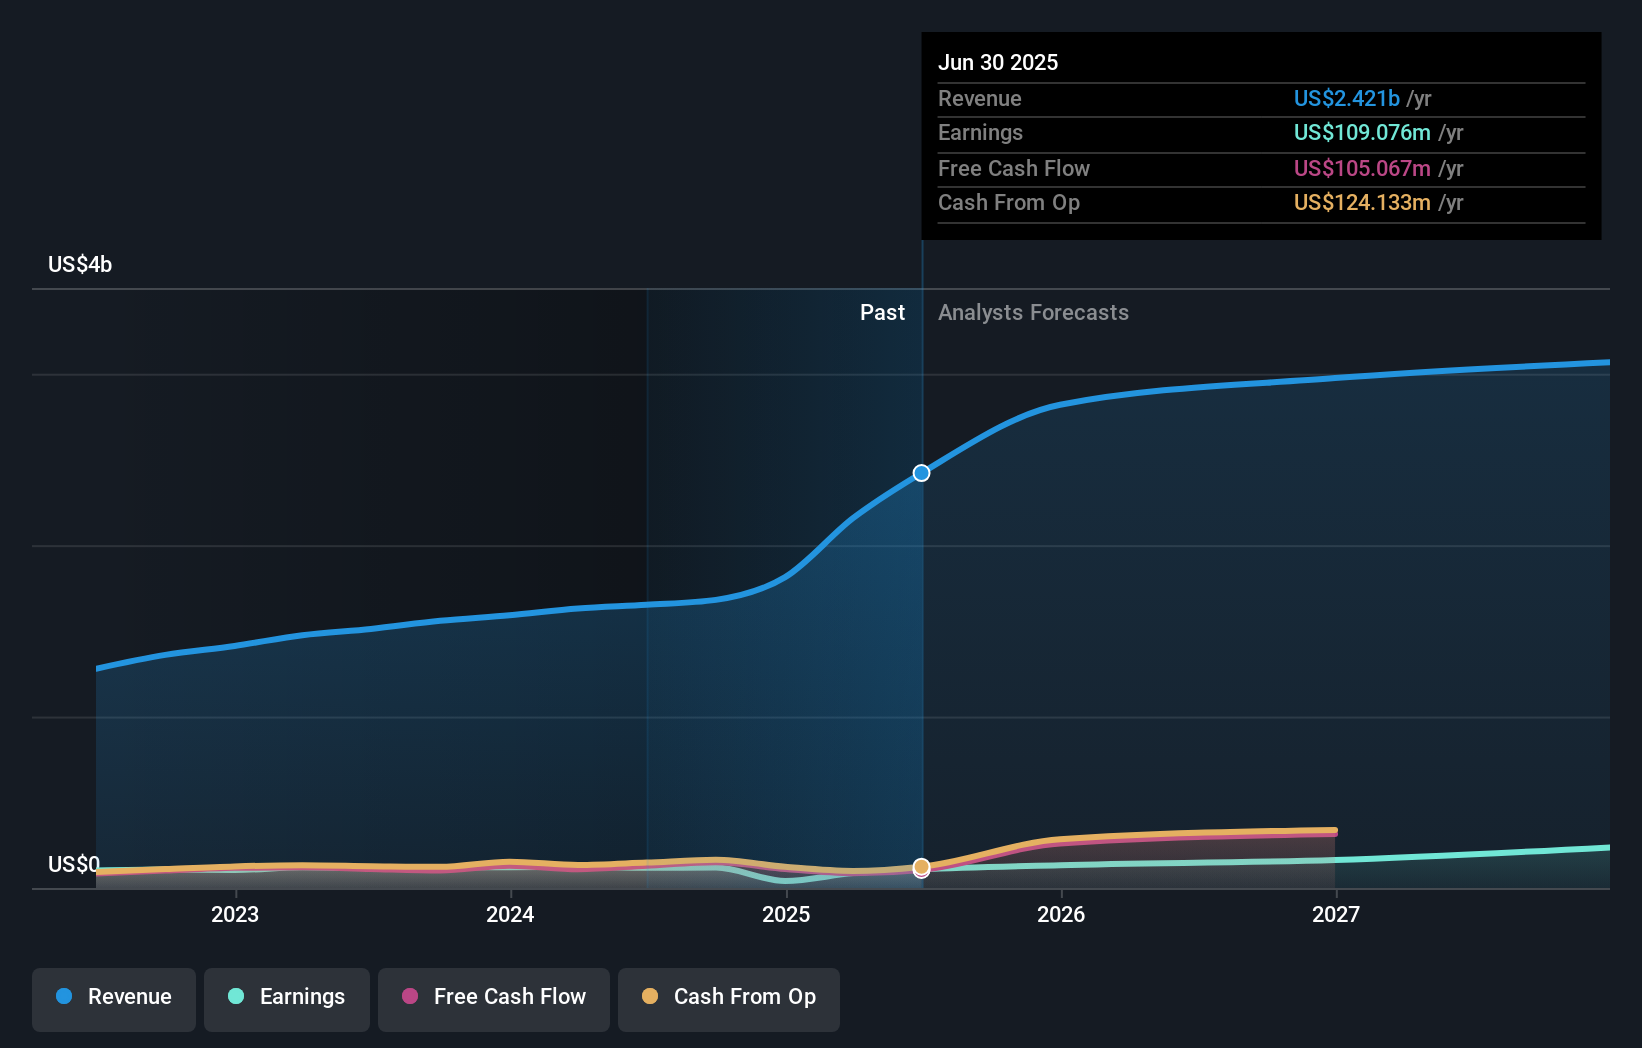Click the 2027 x-axis label

(1336, 915)
